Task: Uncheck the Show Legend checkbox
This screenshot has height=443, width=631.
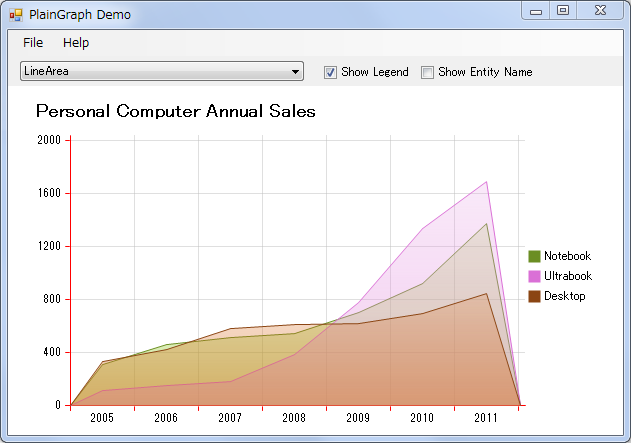Action: [330, 72]
